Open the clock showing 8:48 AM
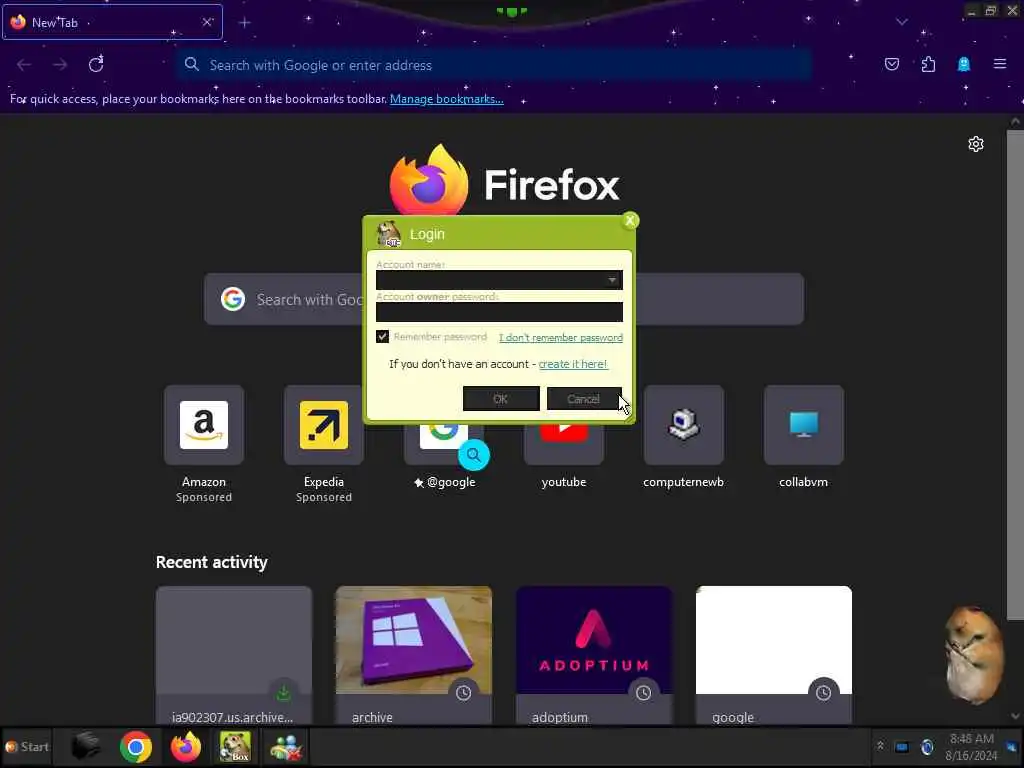The width and height of the screenshot is (1024, 768). pos(972,747)
